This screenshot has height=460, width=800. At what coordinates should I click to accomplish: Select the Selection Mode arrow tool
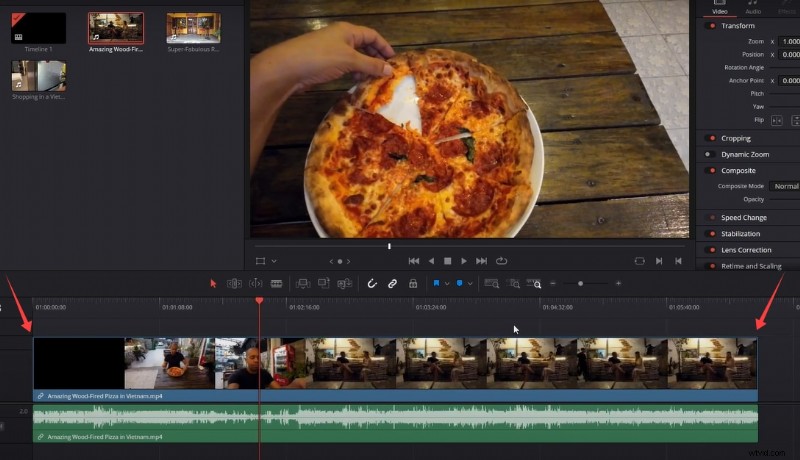(x=213, y=284)
